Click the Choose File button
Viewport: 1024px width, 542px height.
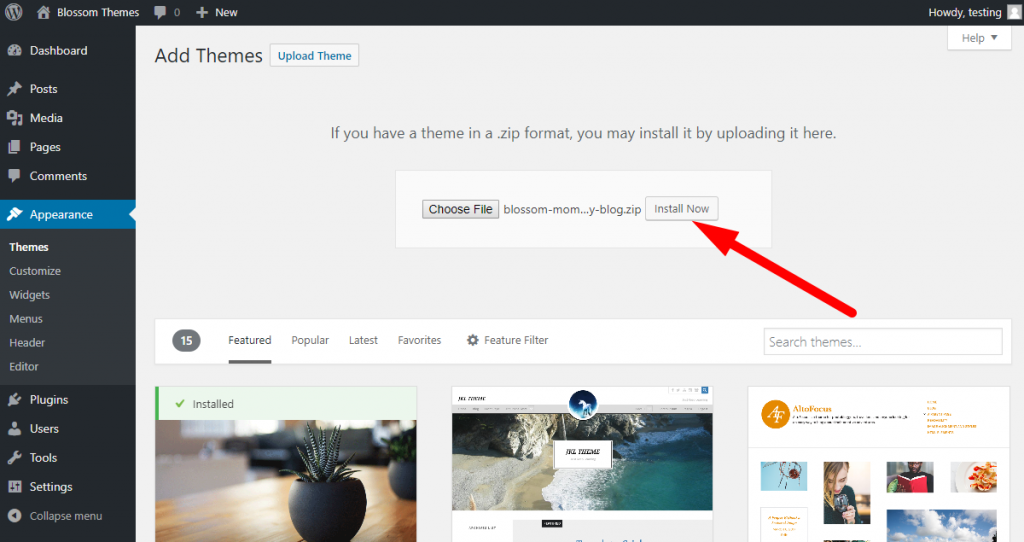click(x=460, y=209)
